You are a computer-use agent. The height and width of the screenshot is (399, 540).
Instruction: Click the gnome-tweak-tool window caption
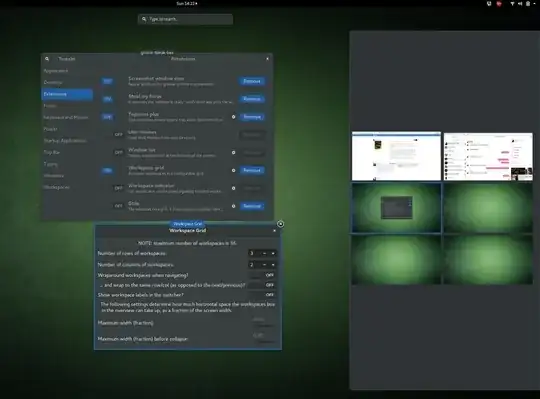click(x=157, y=53)
